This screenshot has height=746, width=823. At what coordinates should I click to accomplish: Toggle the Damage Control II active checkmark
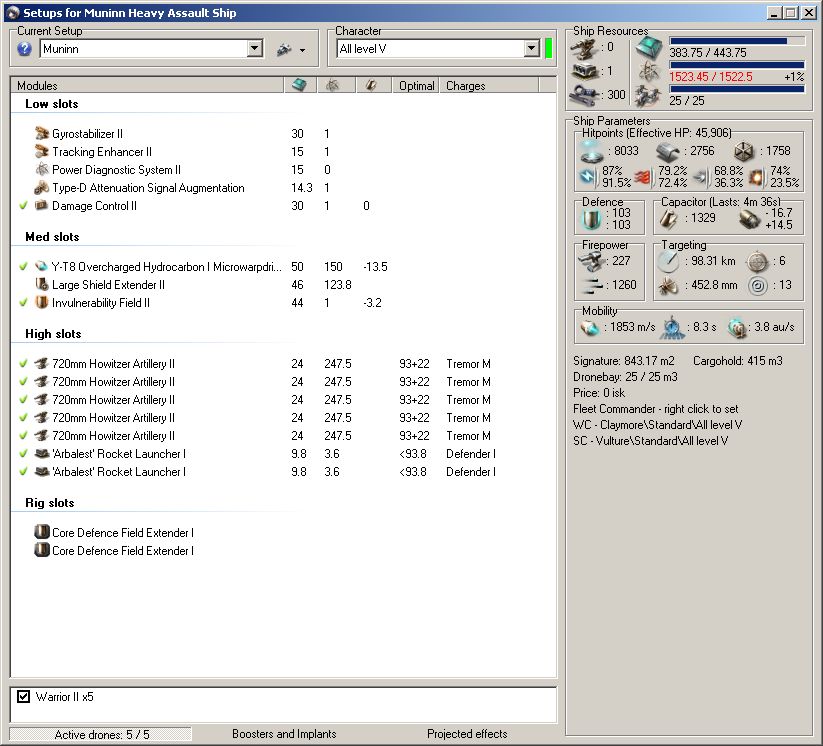(x=23, y=206)
